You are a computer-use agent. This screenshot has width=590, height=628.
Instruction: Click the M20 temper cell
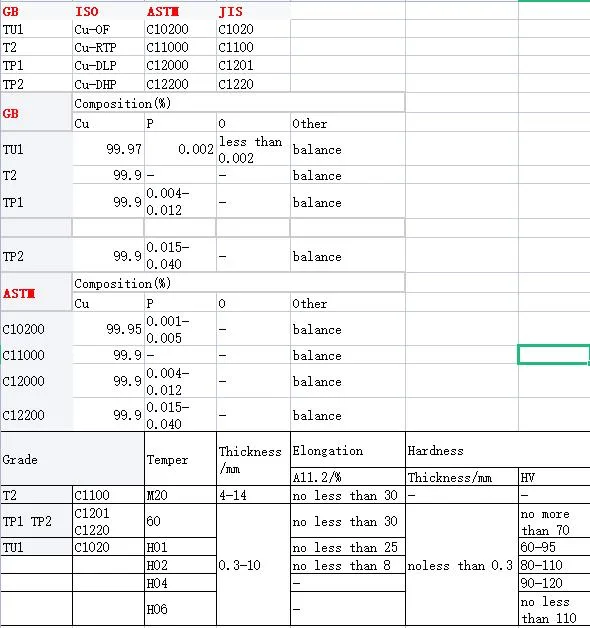coord(180,495)
